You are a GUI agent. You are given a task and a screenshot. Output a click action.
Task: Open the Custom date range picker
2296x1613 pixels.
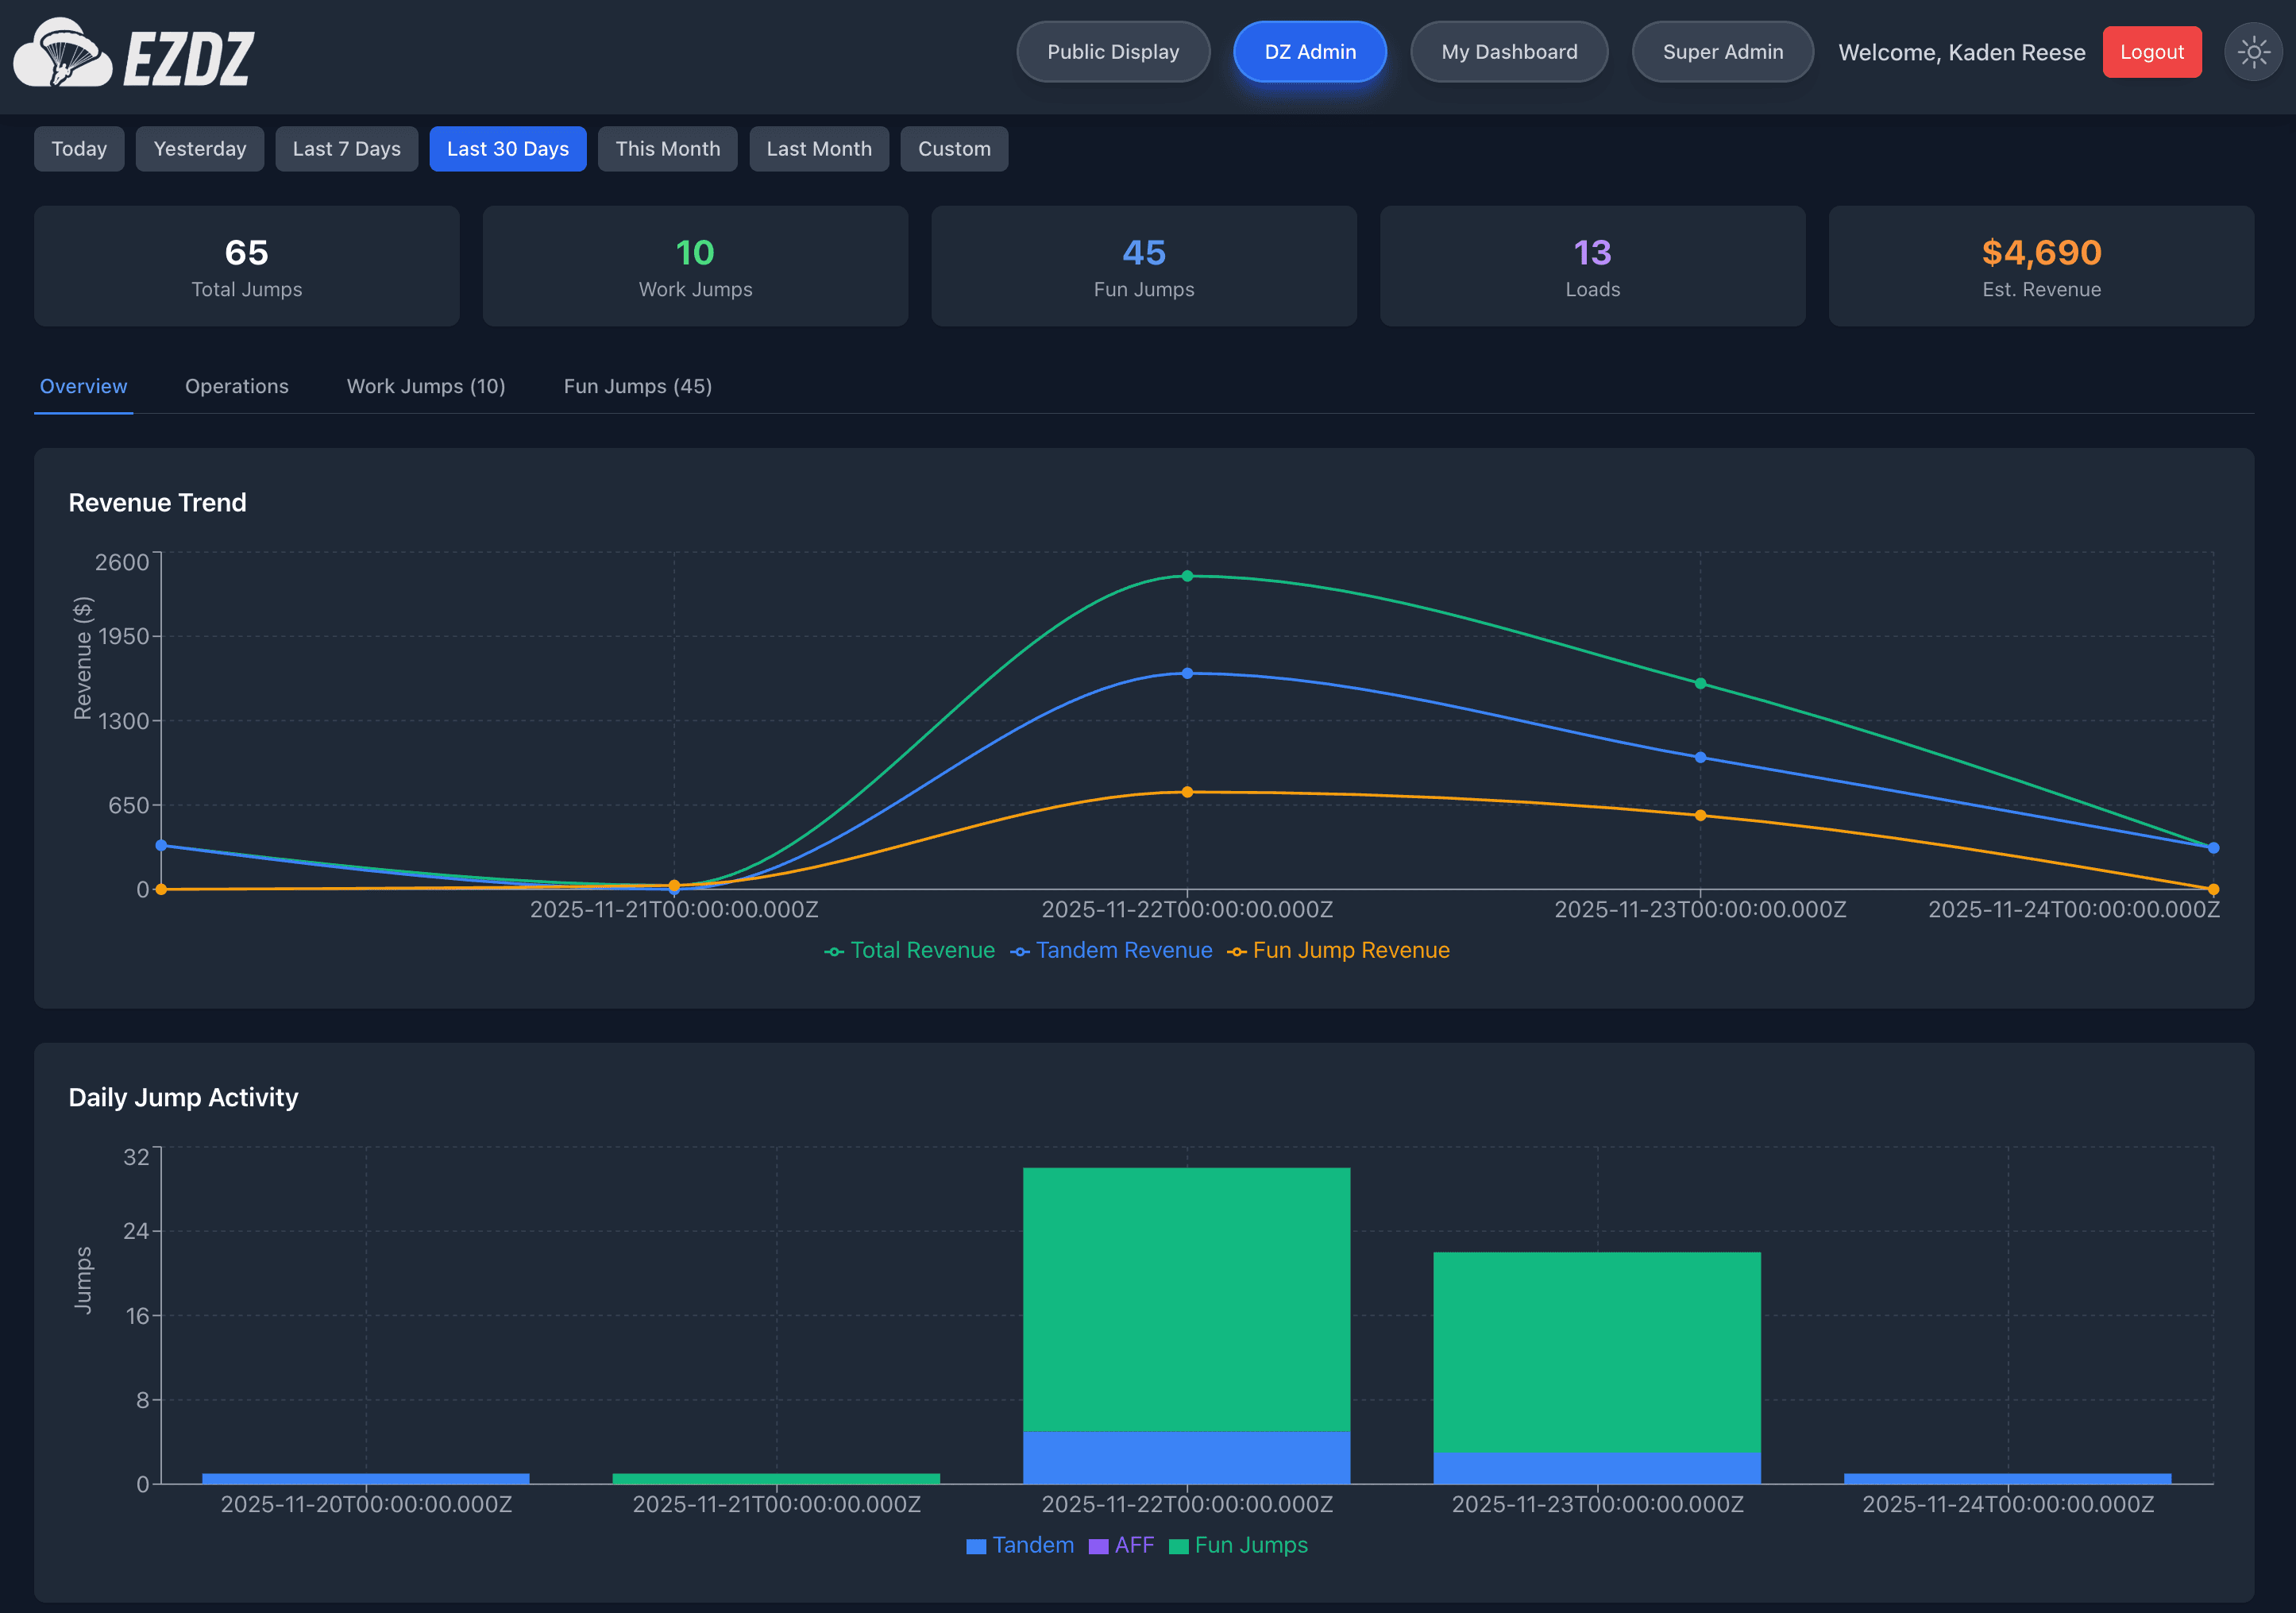[953, 149]
